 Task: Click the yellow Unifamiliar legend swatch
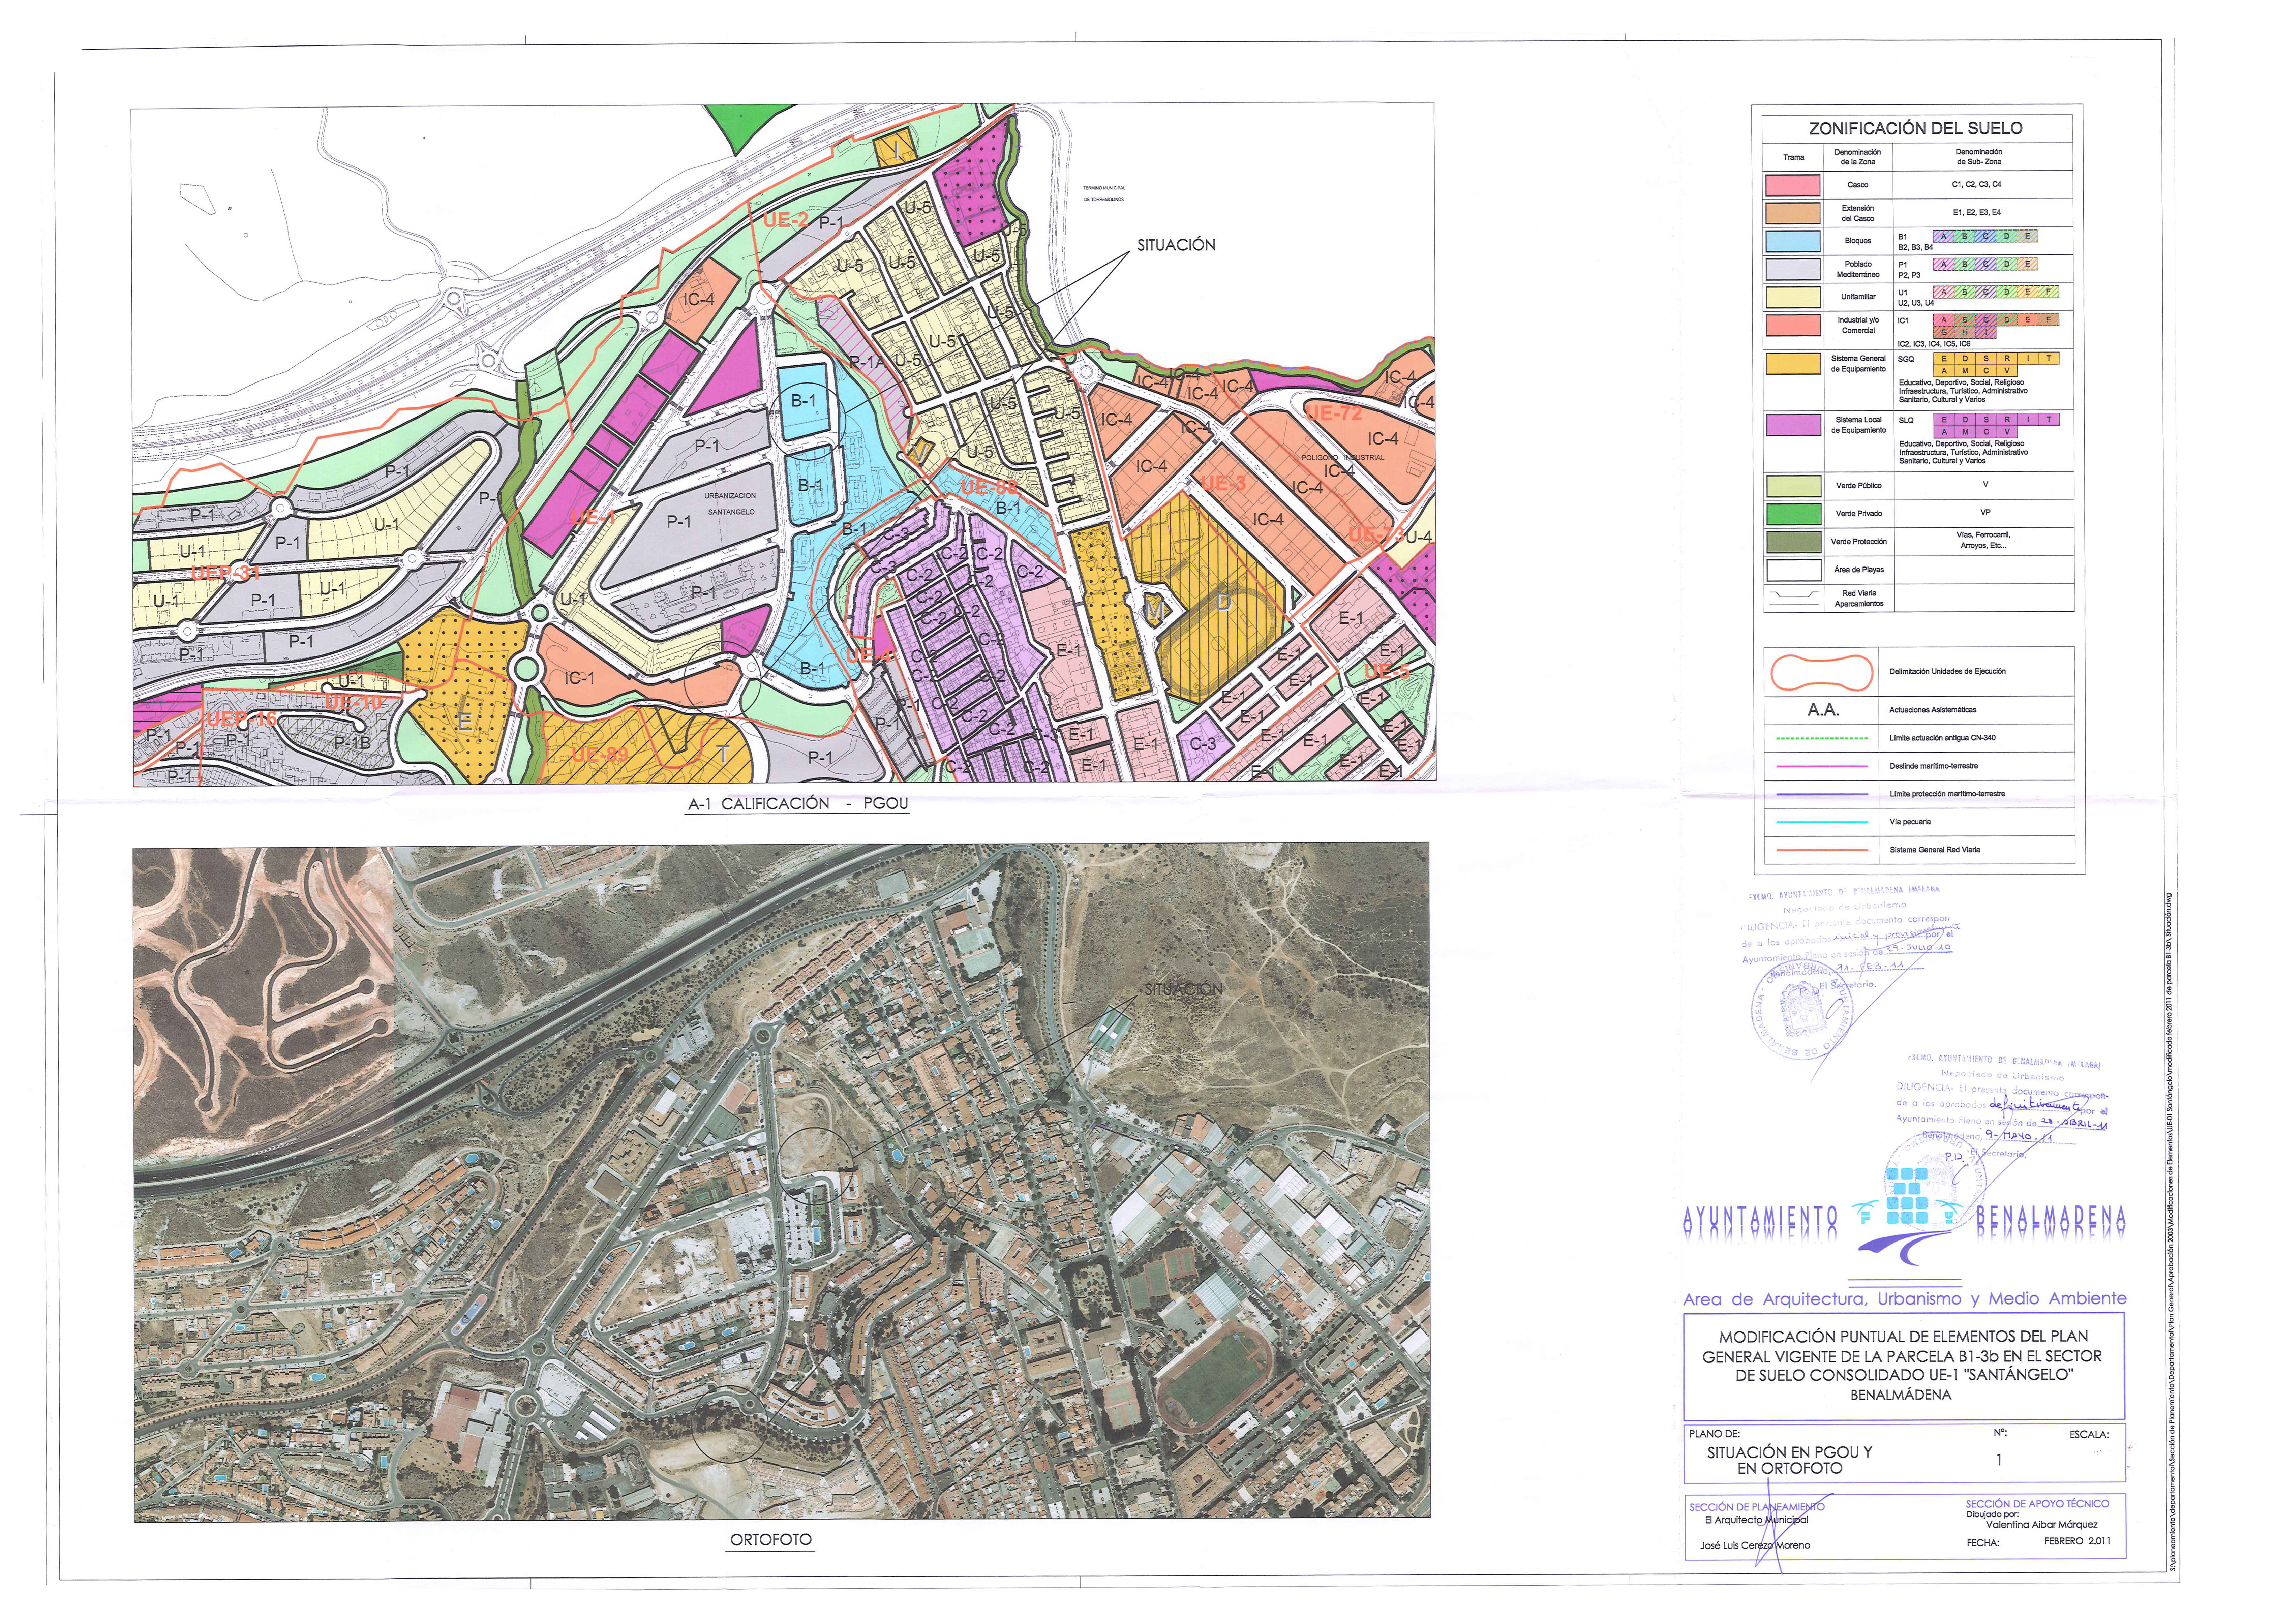pos(1793,297)
